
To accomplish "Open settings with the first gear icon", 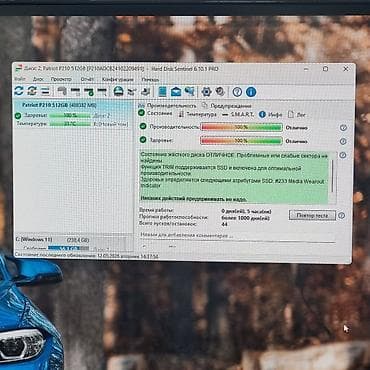I will click(206, 91).
